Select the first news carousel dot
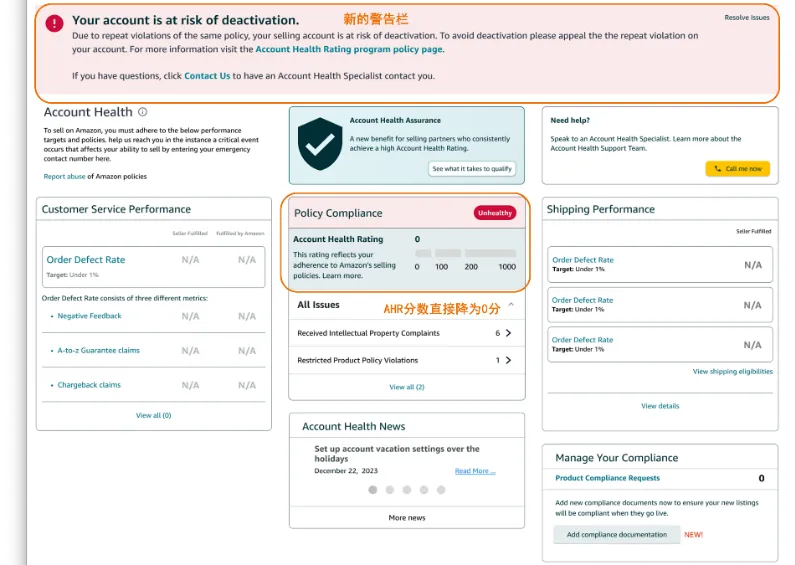796x565 pixels. point(373,490)
